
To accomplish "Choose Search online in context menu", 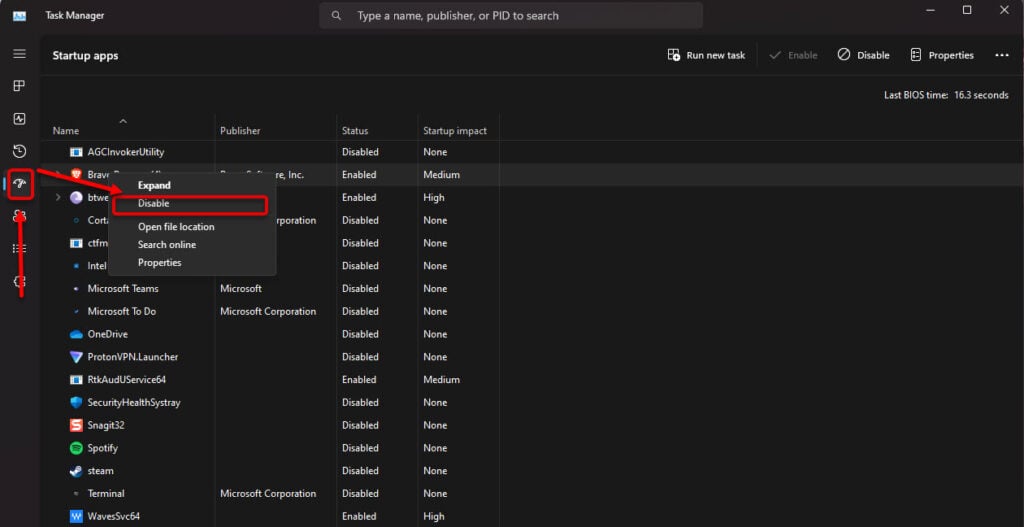I will 167,245.
